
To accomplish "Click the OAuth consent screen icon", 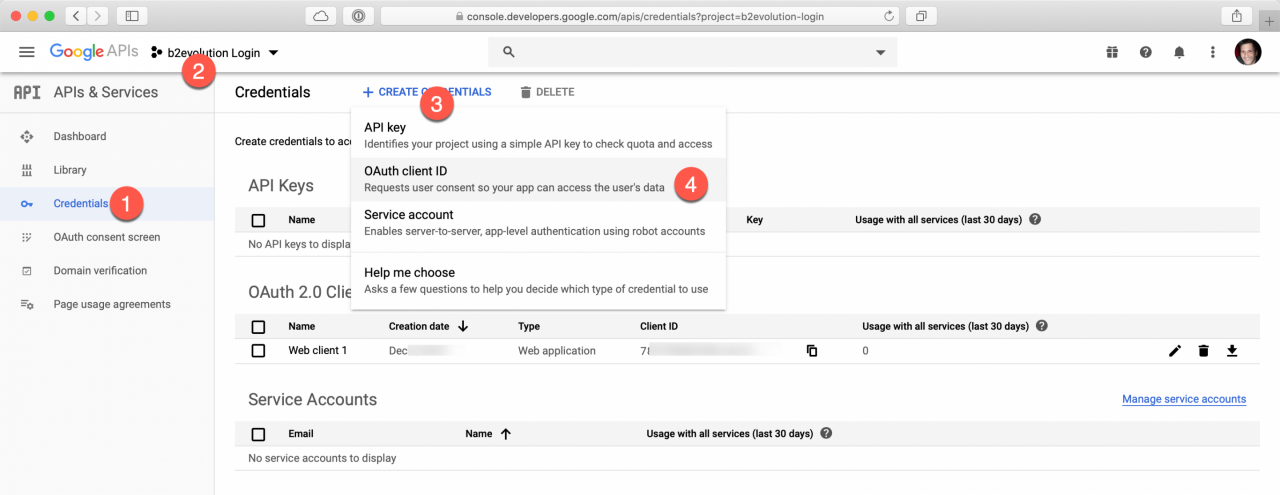I will 27,237.
